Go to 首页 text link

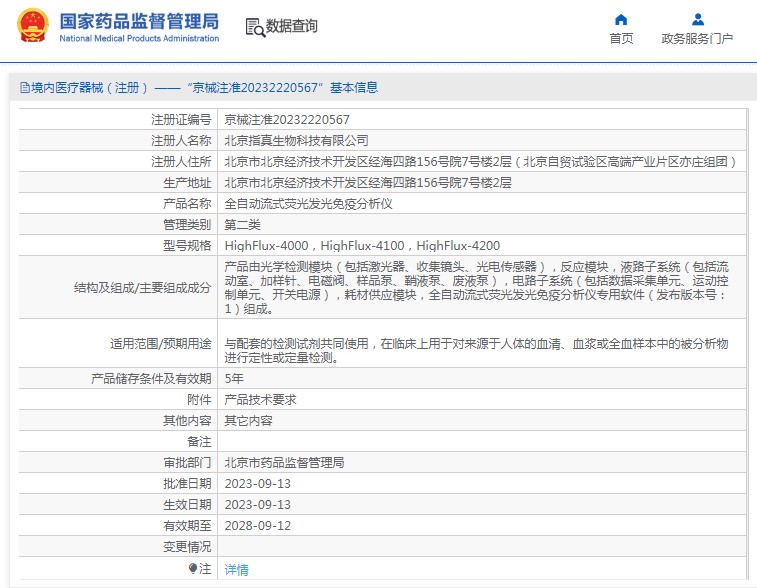click(x=621, y=39)
